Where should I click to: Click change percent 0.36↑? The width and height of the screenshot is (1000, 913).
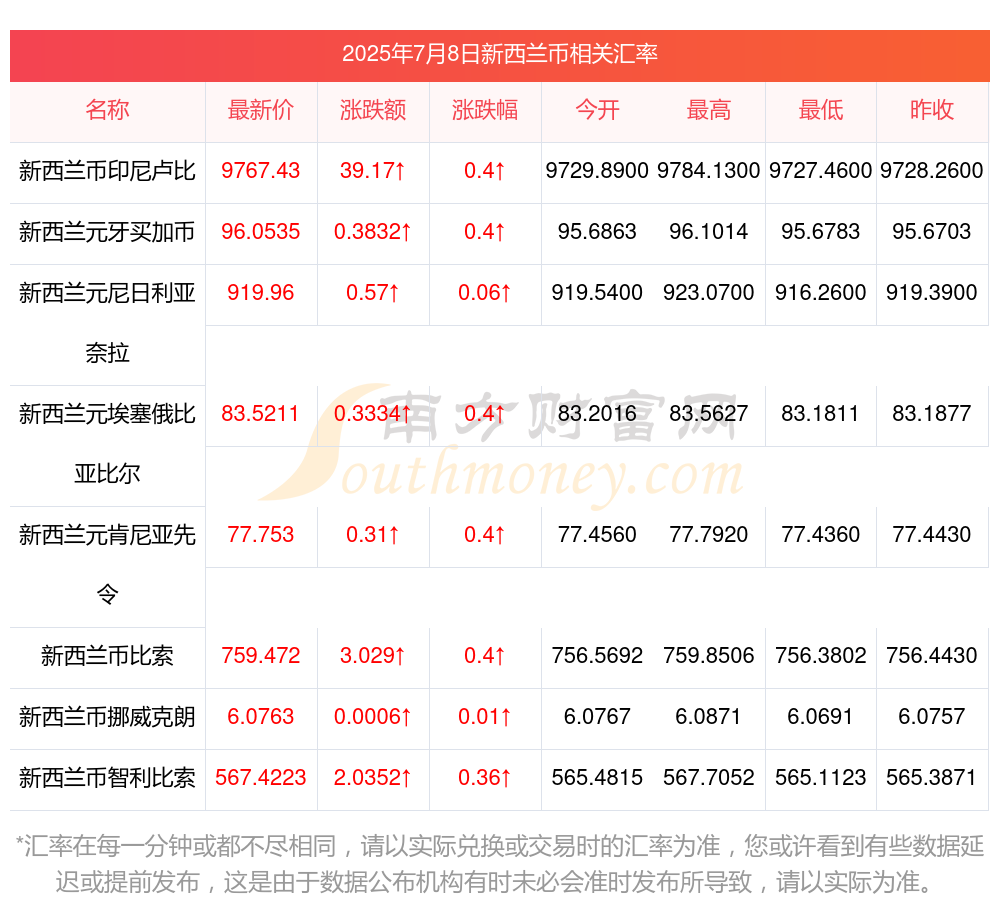(485, 778)
